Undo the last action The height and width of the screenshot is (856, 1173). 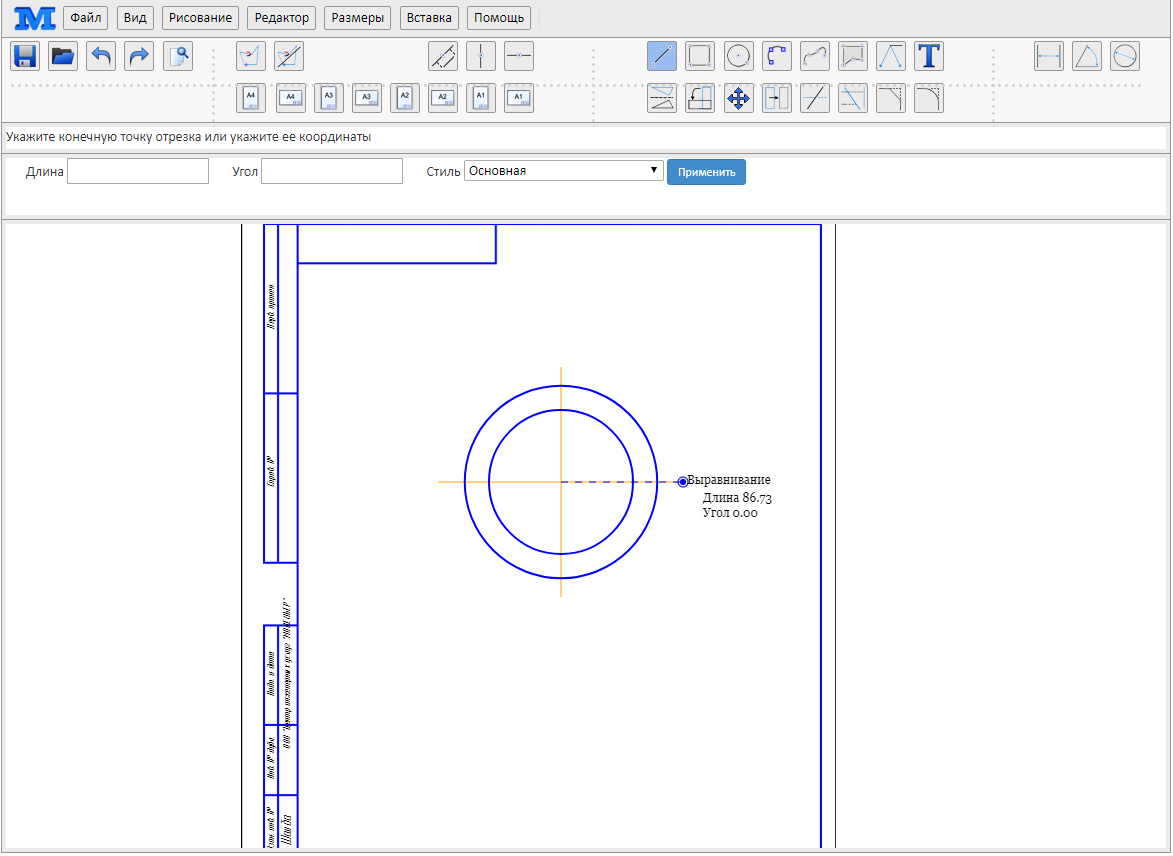(x=101, y=56)
